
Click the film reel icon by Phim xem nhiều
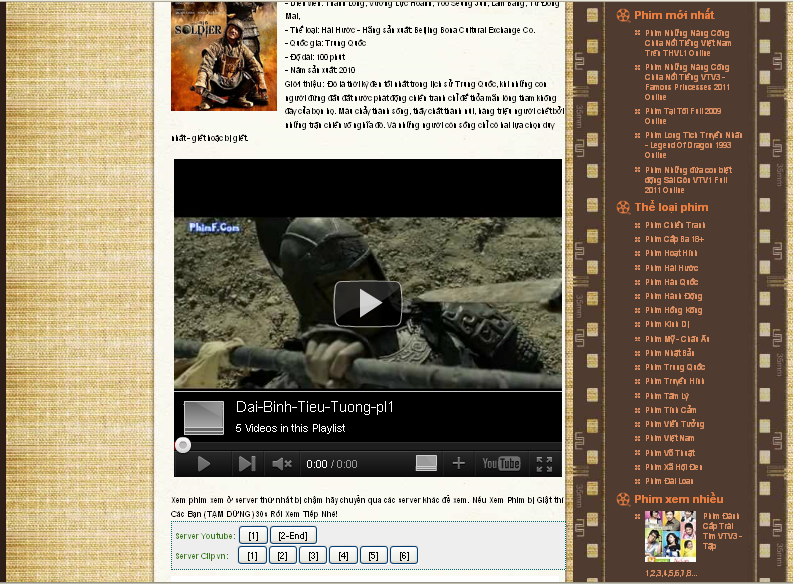[x=623, y=499]
